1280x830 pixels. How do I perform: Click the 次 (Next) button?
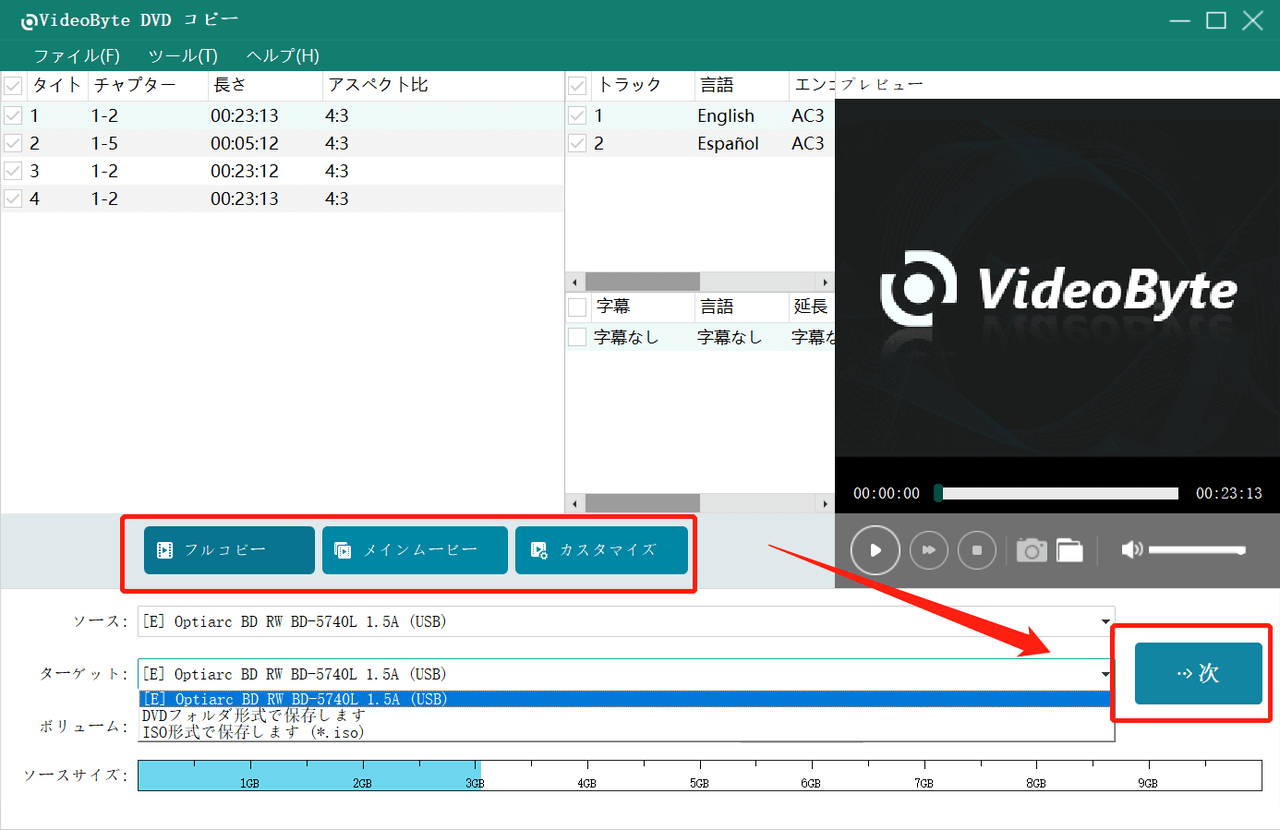pos(1199,673)
